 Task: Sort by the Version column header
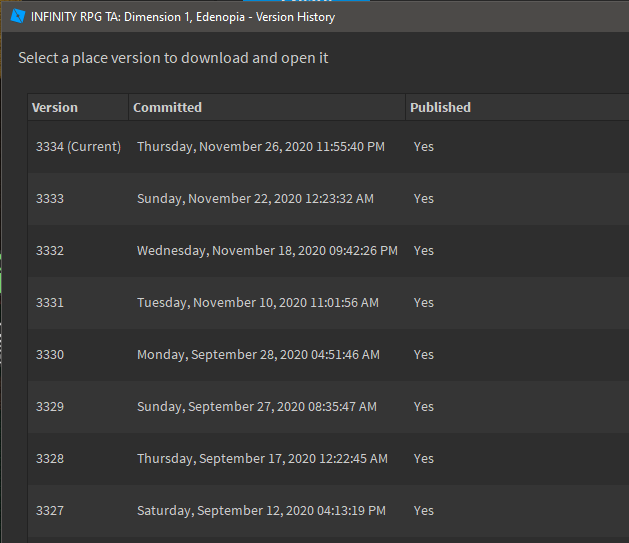click(55, 107)
